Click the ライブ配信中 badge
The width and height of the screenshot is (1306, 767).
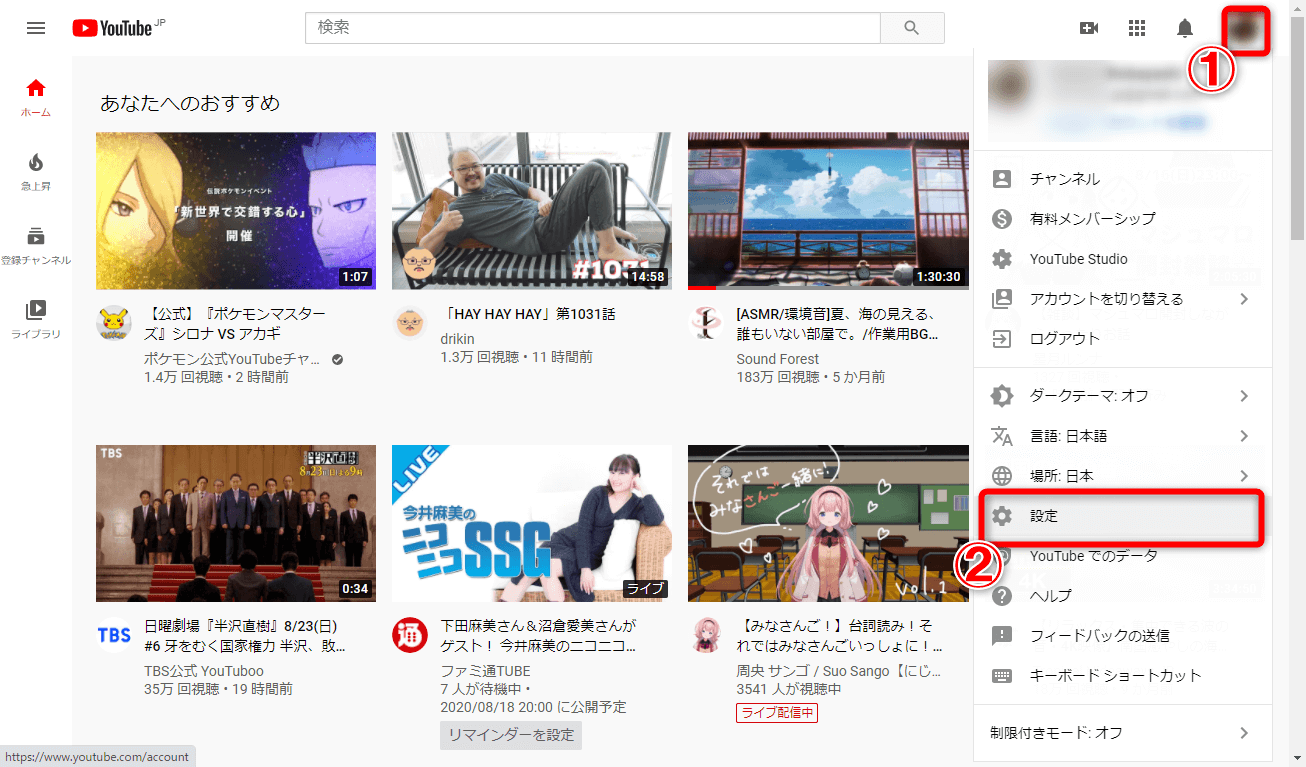[777, 713]
